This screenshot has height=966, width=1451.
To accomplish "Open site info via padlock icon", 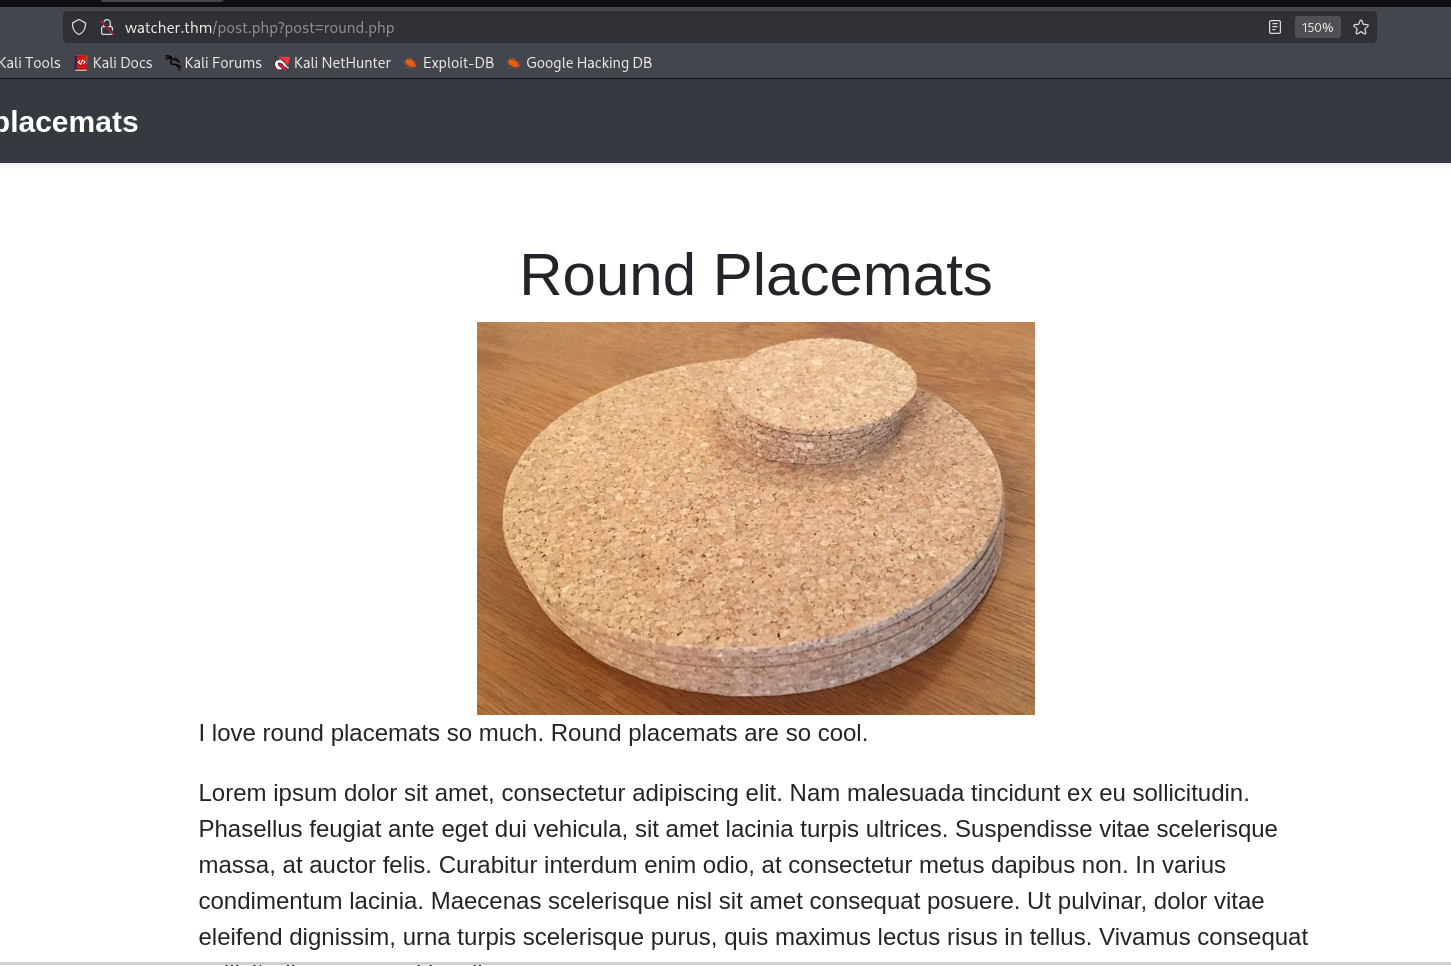I will [107, 28].
